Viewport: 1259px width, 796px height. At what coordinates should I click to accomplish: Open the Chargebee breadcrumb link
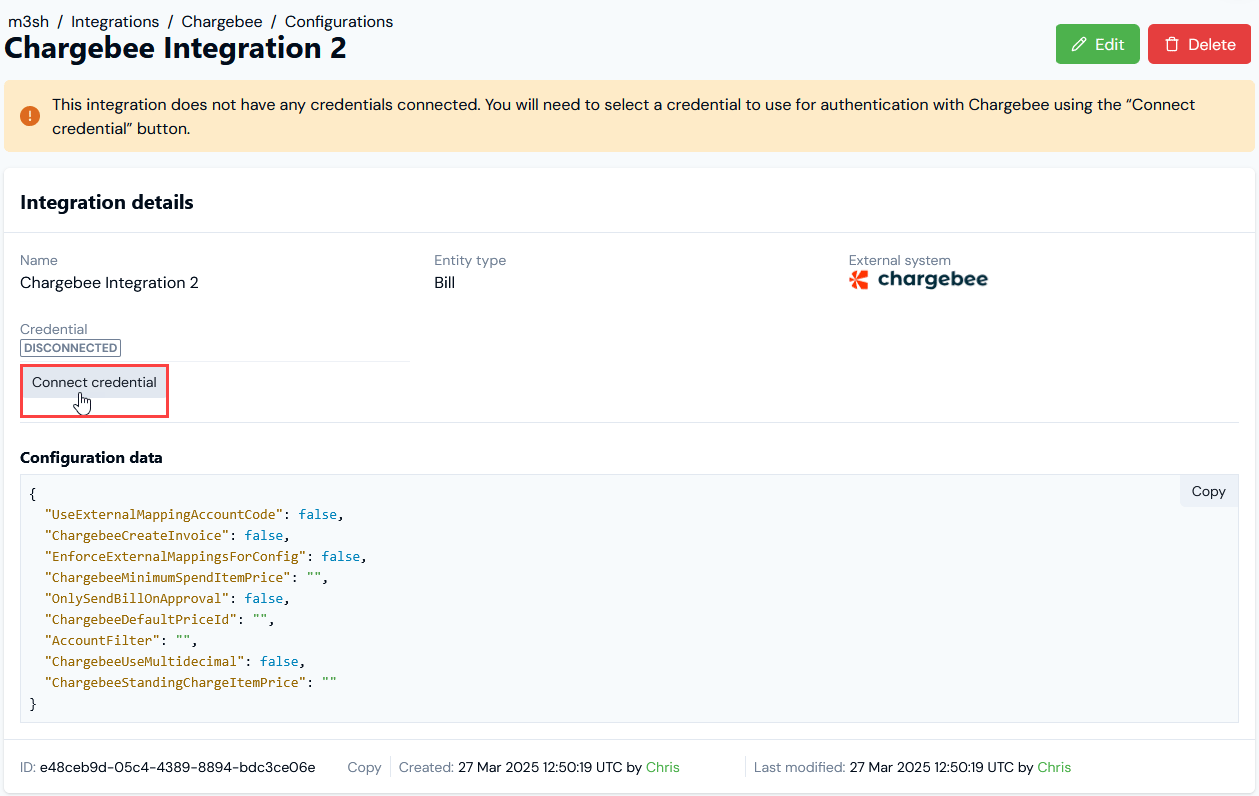pos(222,21)
